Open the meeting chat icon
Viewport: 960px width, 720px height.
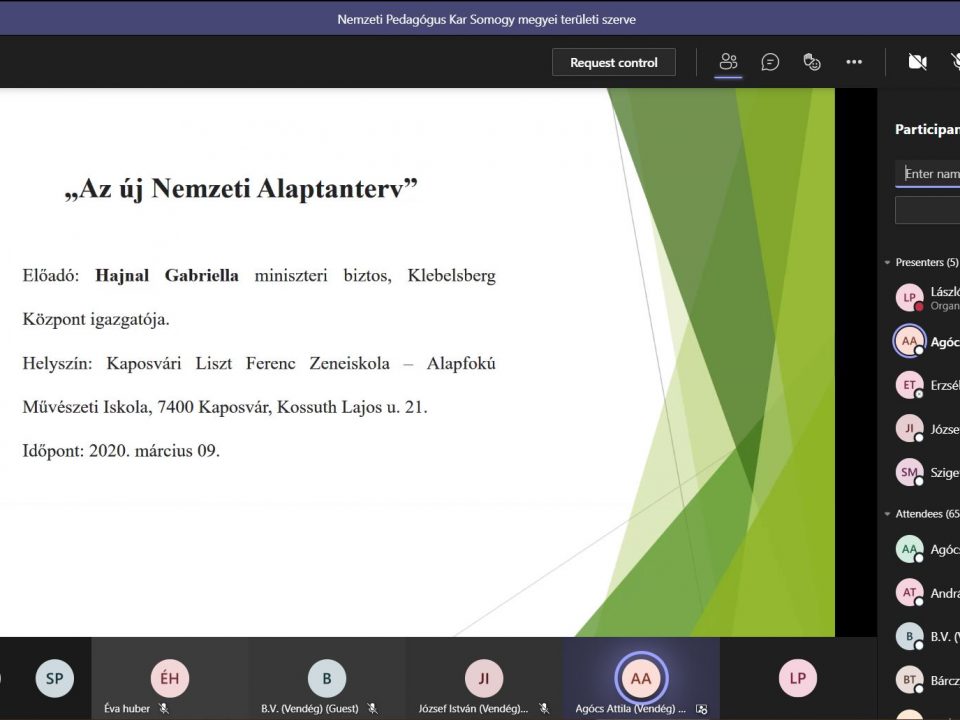pos(770,62)
